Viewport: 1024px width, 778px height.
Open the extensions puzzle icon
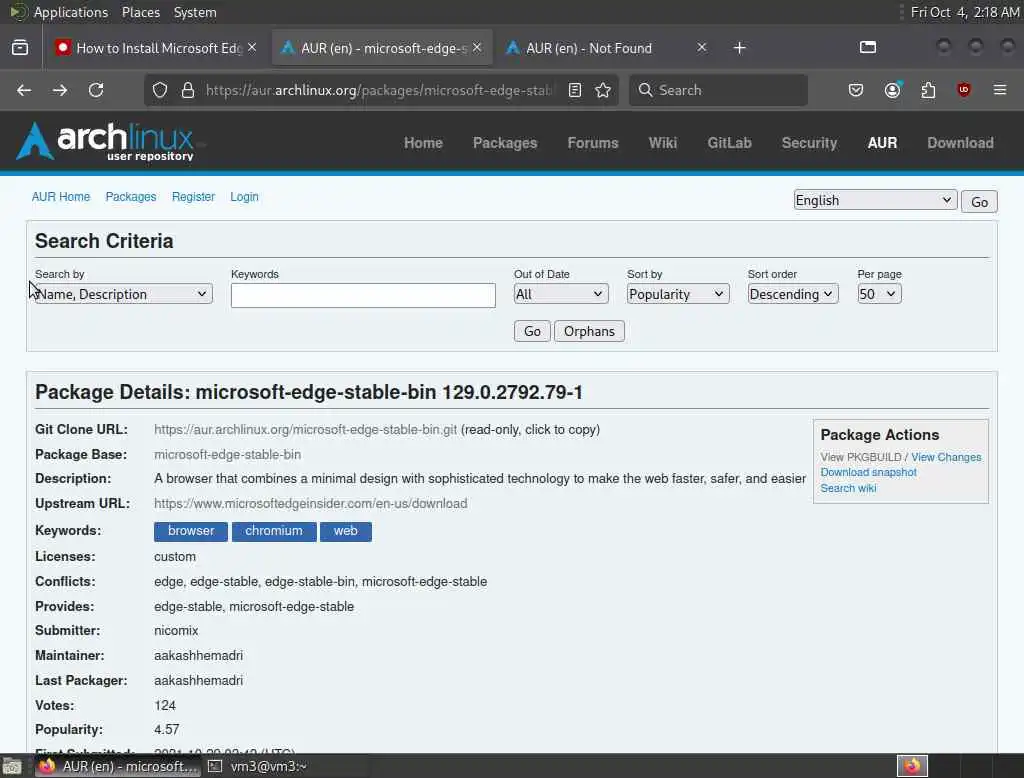[x=928, y=90]
